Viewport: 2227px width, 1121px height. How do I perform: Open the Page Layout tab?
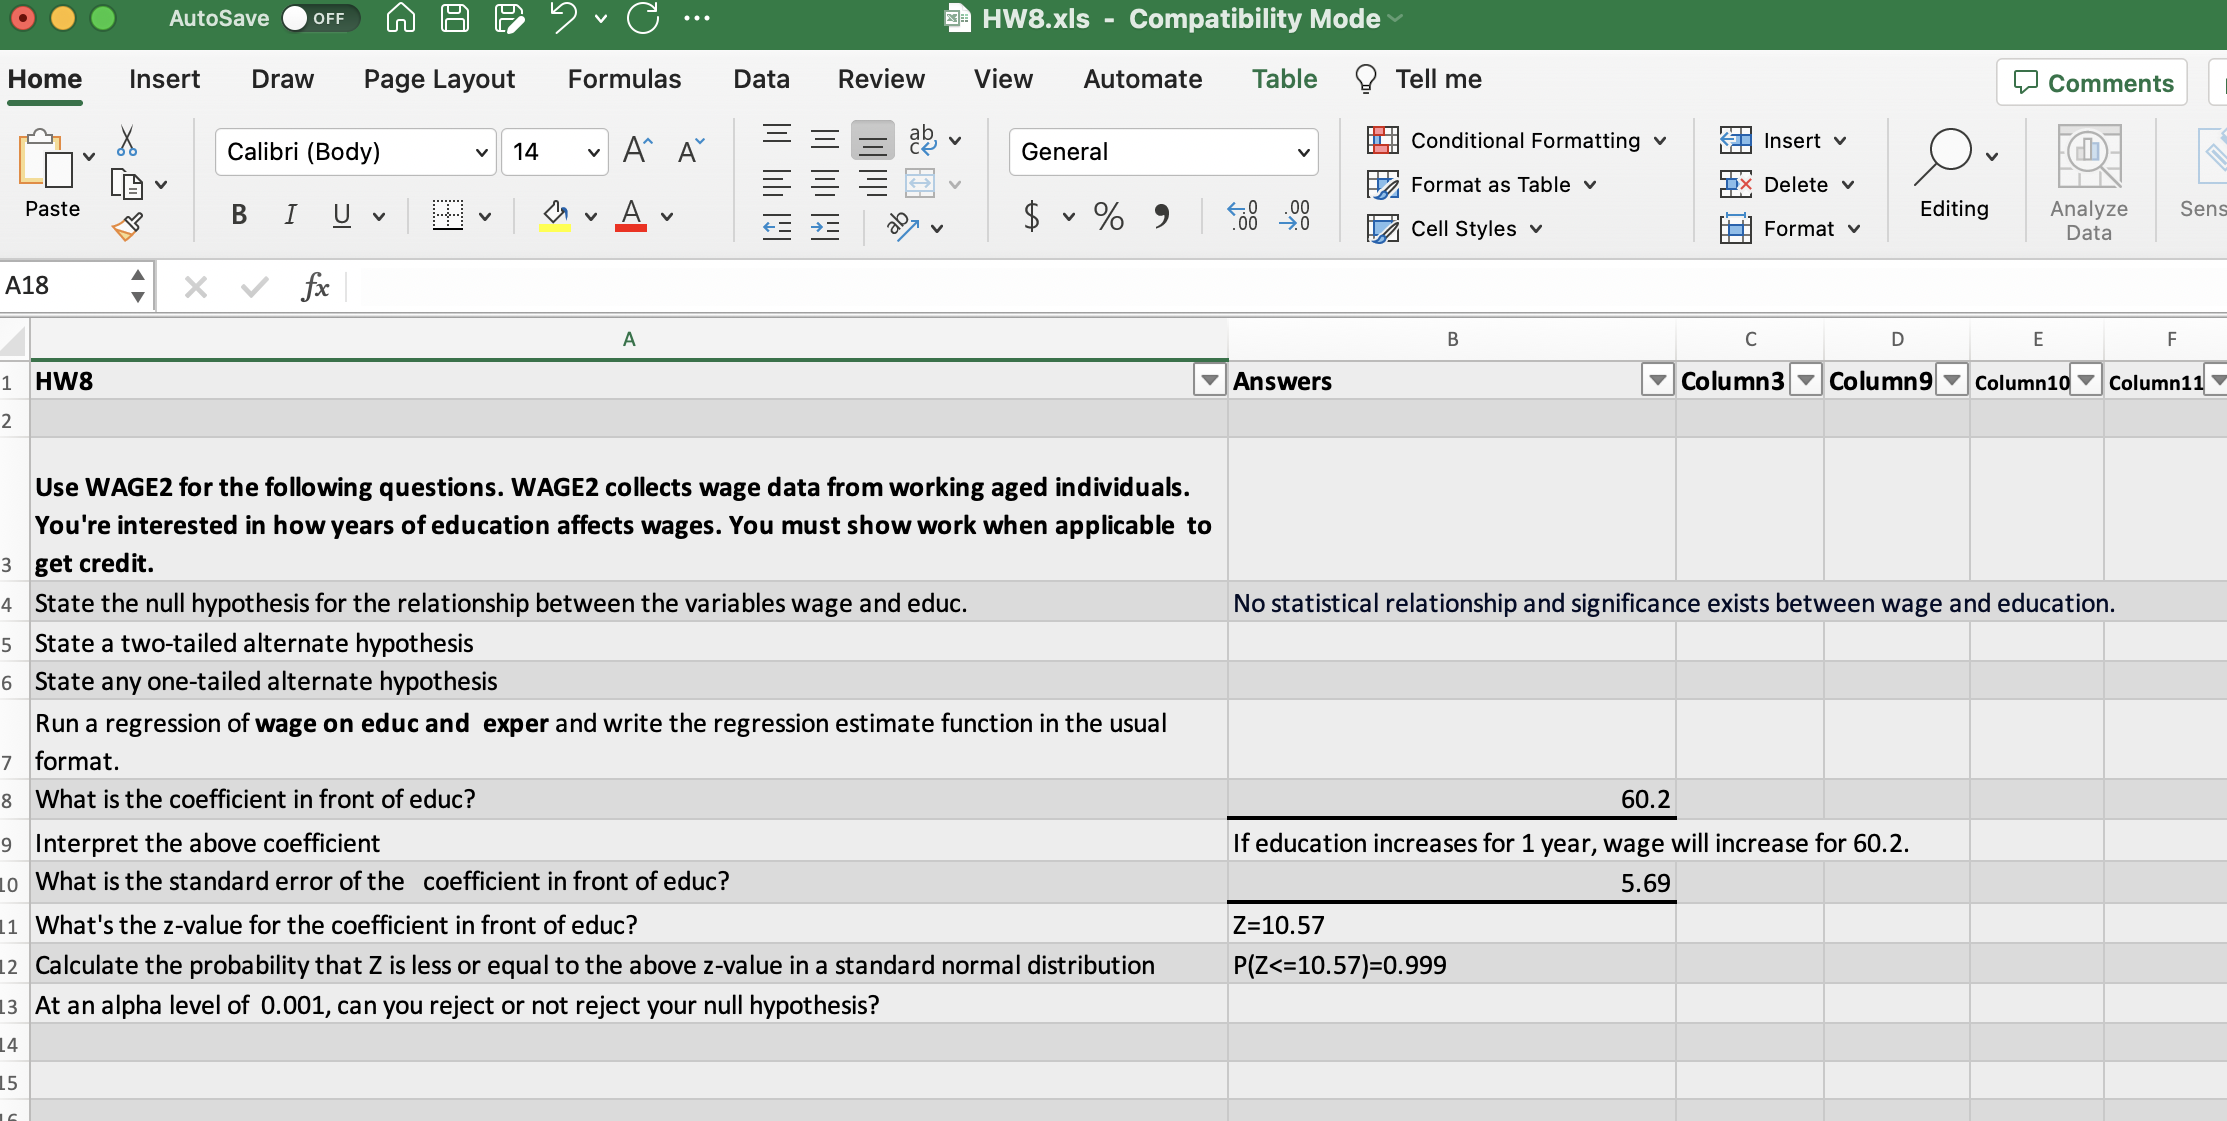pos(439,79)
